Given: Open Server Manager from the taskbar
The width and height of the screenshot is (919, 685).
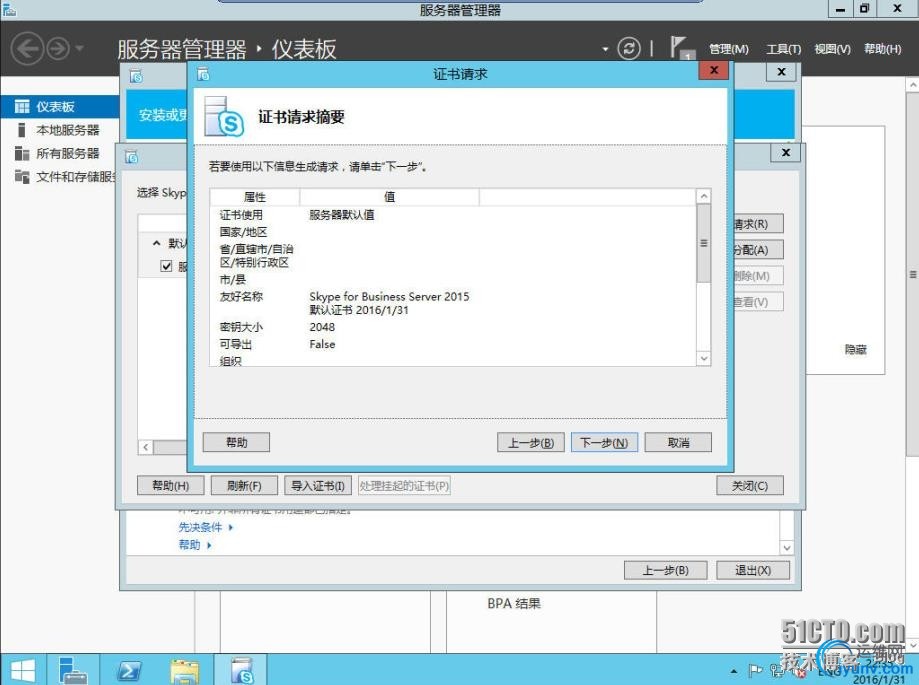Looking at the screenshot, I should (73, 670).
